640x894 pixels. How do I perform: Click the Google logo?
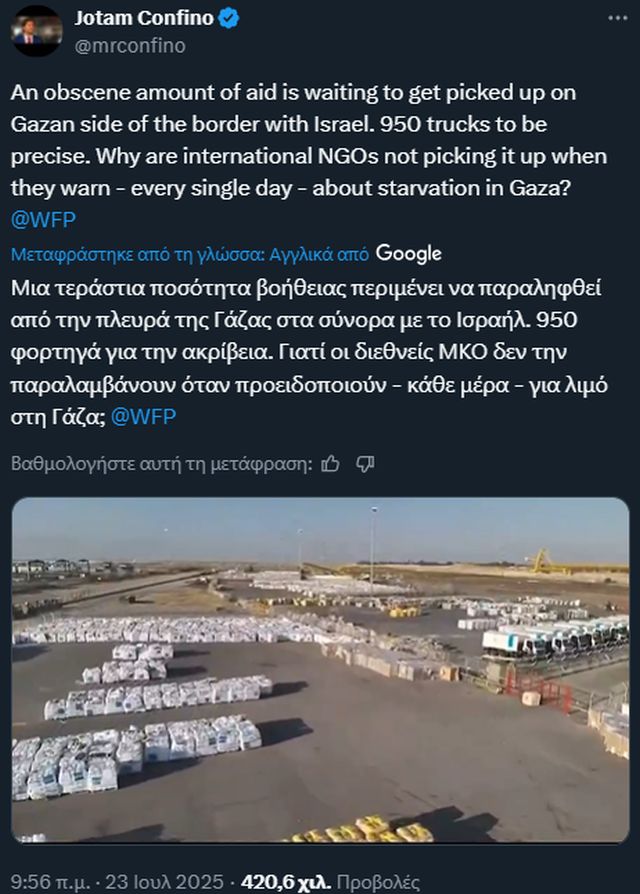(409, 254)
